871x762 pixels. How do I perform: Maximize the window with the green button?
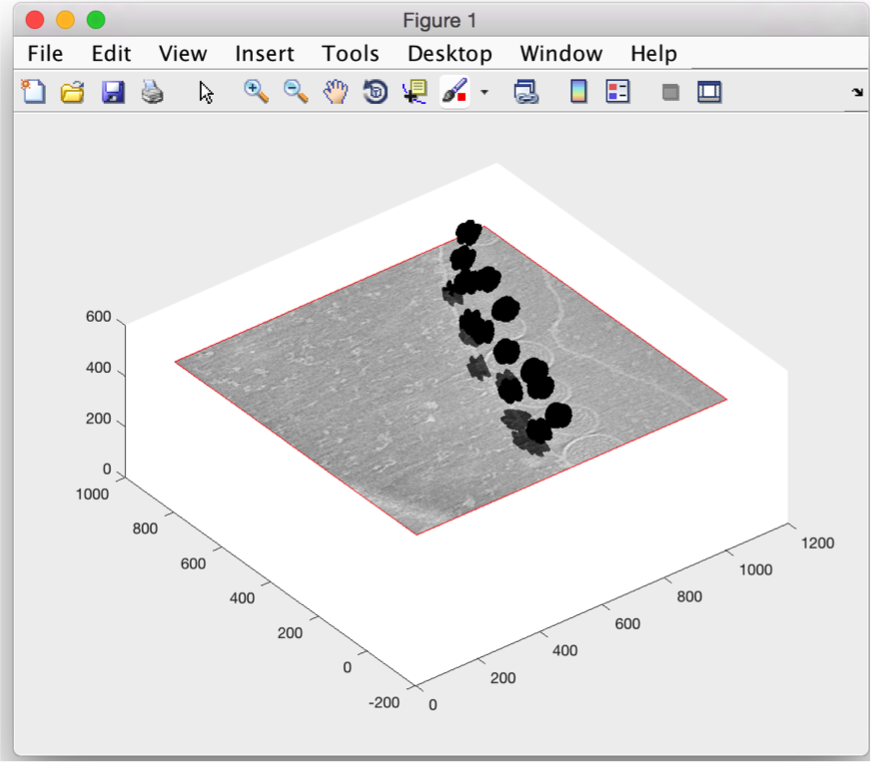[x=96, y=20]
